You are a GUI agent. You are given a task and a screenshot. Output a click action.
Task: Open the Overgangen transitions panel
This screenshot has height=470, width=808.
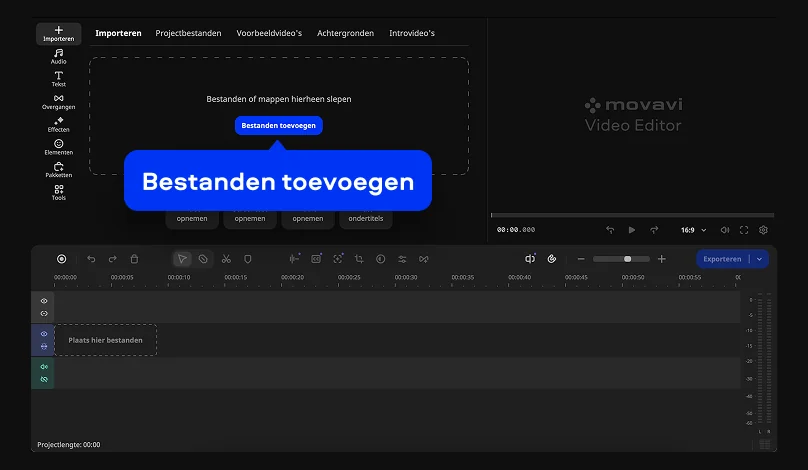(x=58, y=102)
